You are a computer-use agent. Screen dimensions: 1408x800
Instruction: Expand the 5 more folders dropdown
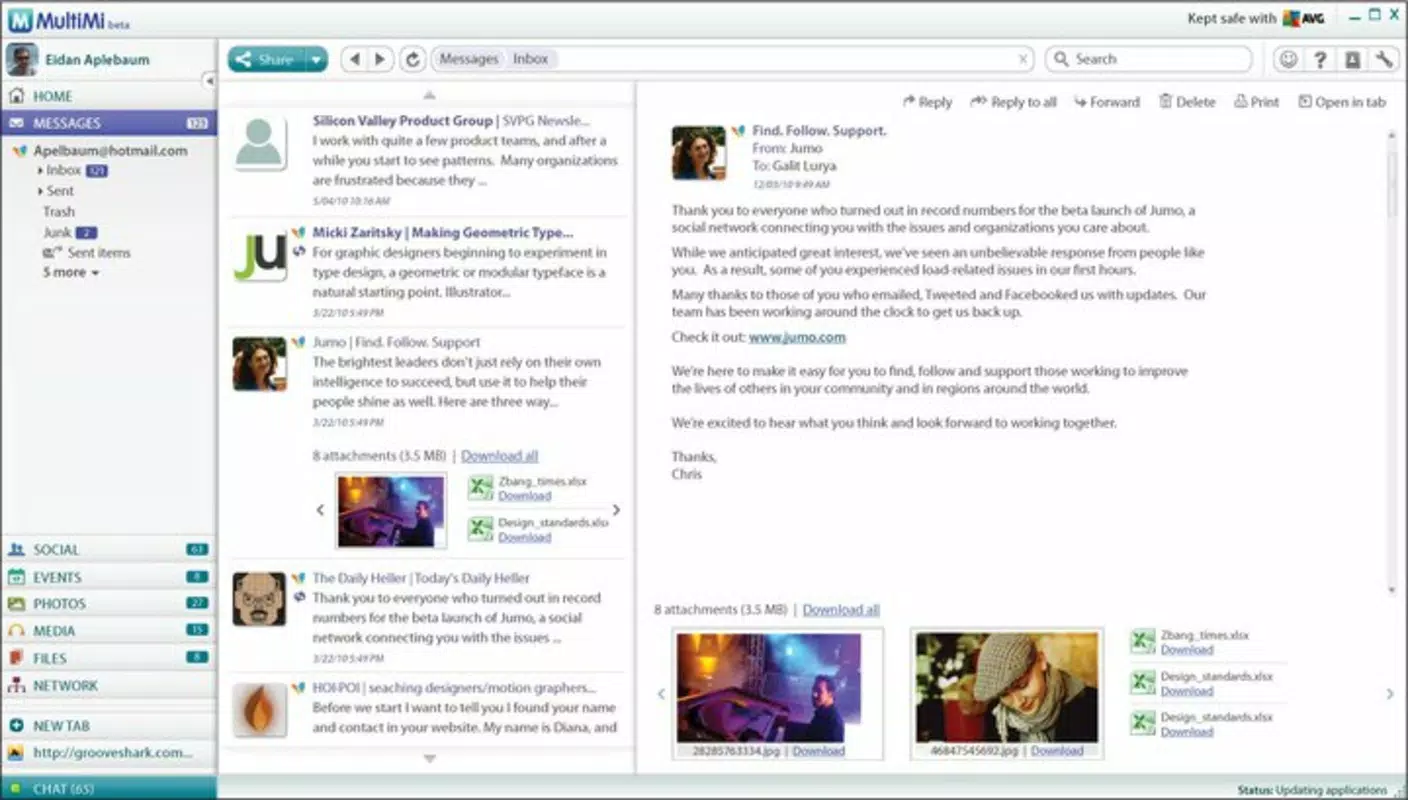click(71, 272)
